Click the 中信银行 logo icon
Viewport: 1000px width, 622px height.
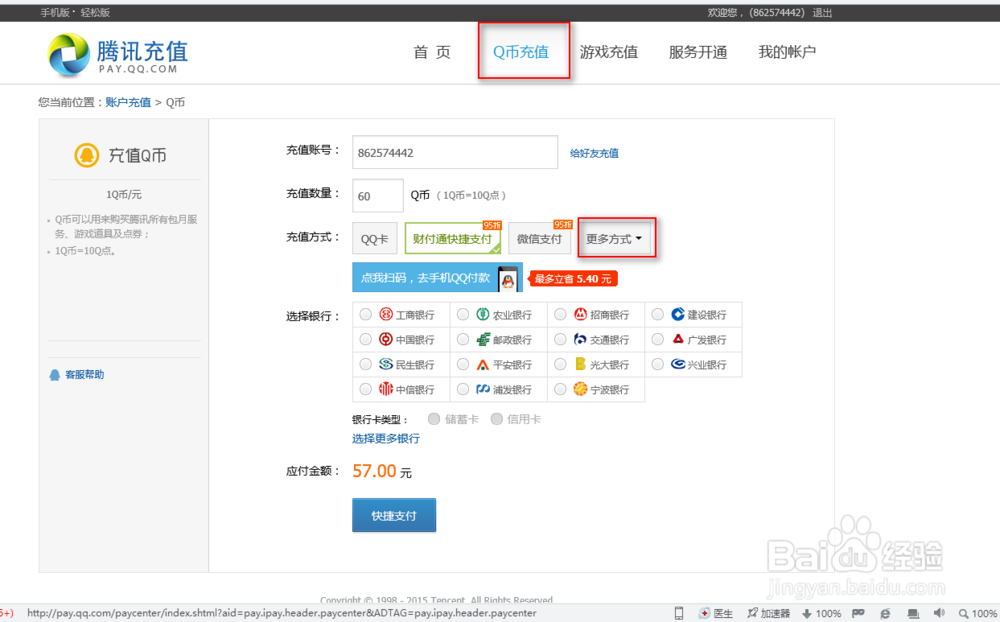click(386, 389)
